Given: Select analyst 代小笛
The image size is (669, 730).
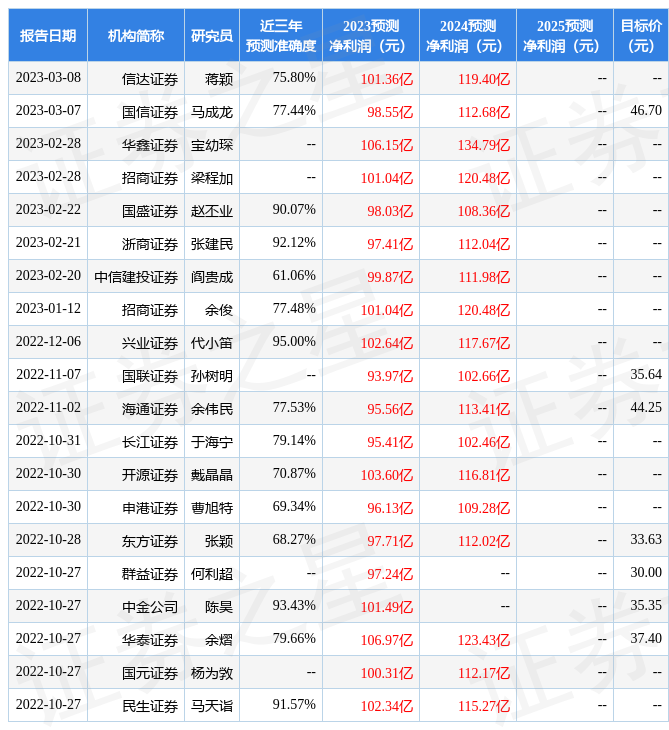Looking at the screenshot, I should click(x=211, y=344).
